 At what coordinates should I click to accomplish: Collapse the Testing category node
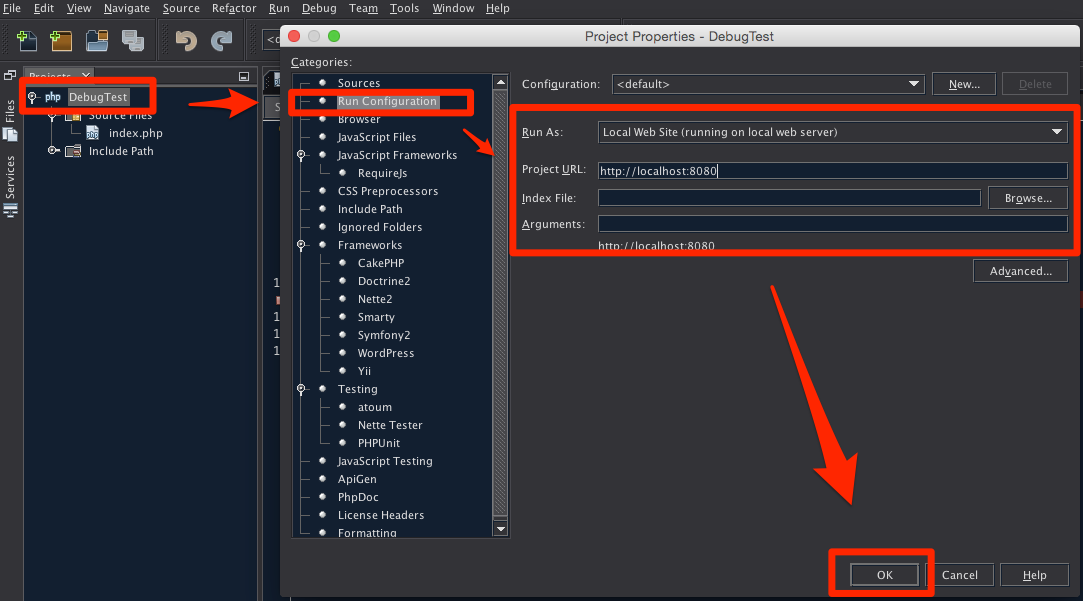tap(301, 389)
